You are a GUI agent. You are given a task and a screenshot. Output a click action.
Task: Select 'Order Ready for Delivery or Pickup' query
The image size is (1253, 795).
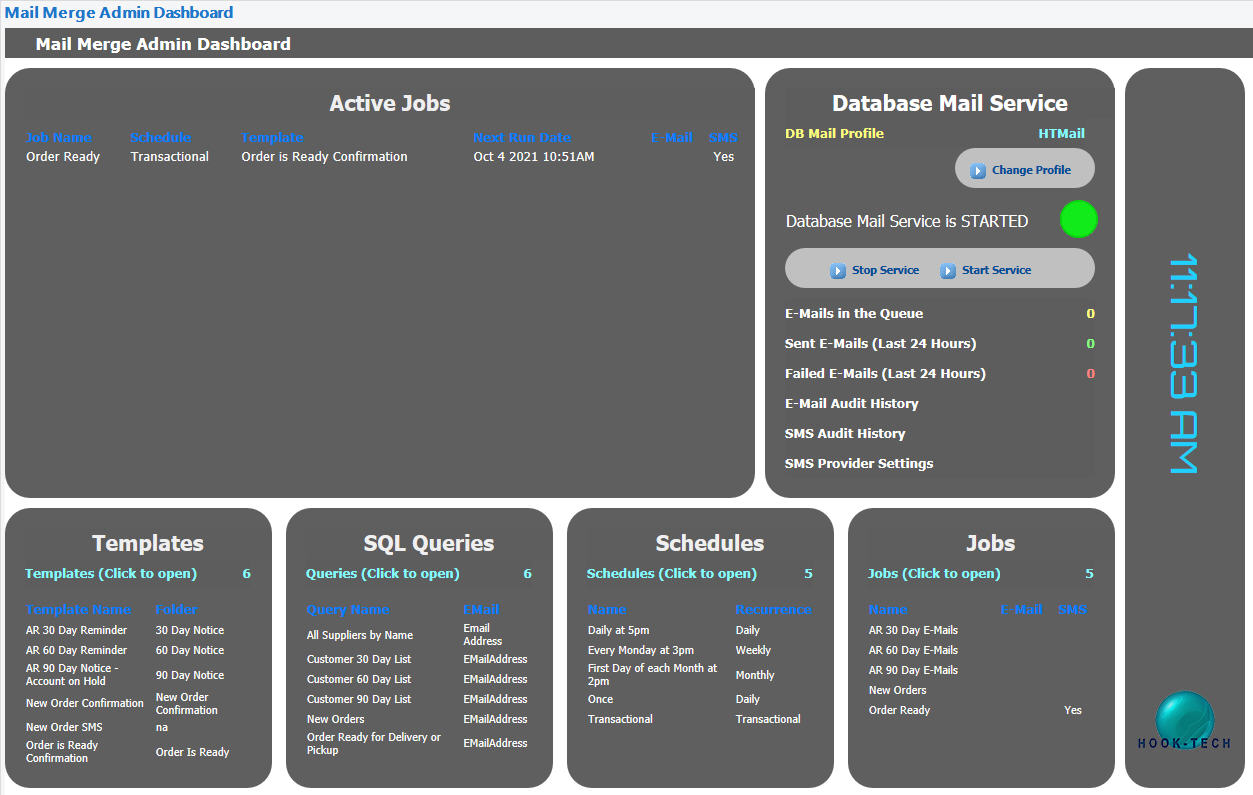pyautogui.click(x=374, y=744)
